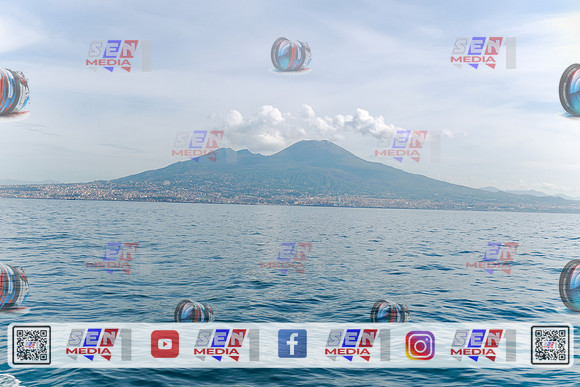580x387 pixels.
Task: Click the YouTube icon in the banner
Action: click(165, 344)
